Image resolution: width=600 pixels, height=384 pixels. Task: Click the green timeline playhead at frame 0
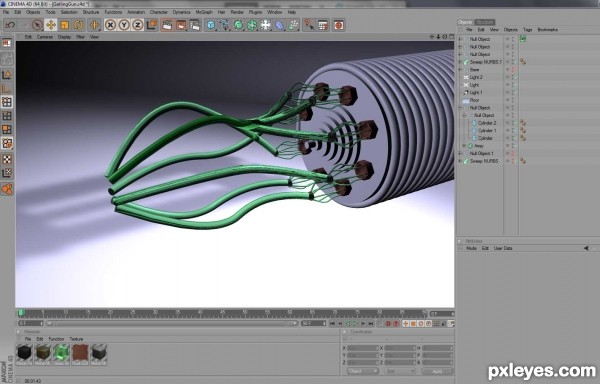21,313
